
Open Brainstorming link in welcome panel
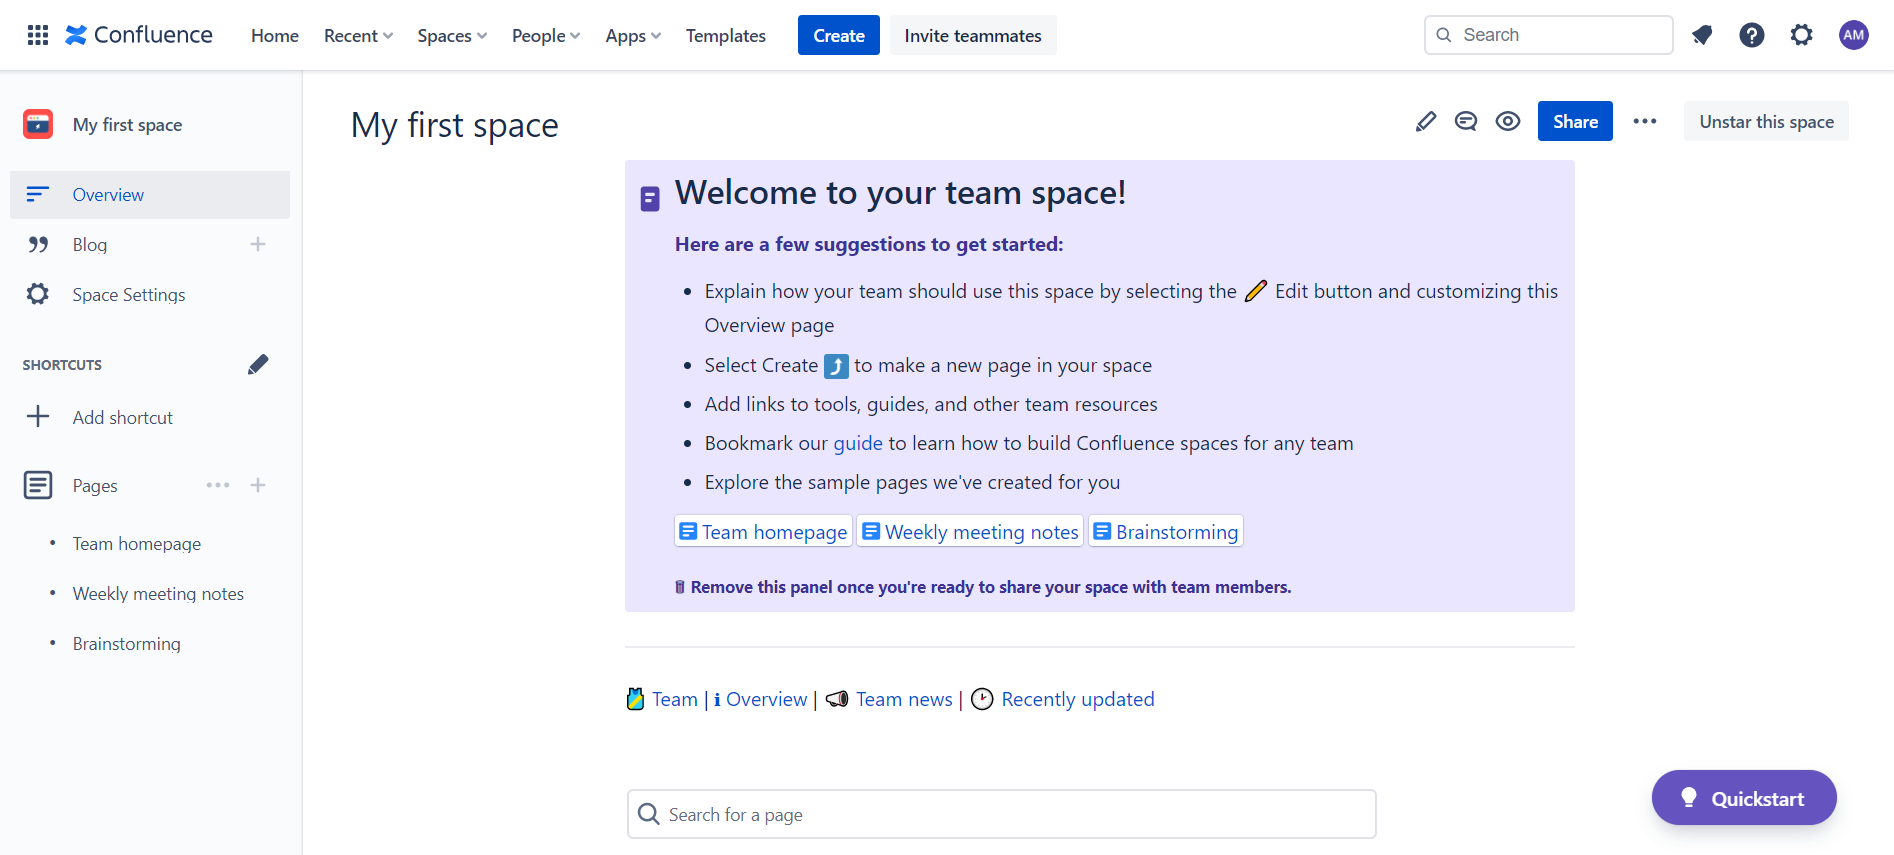(1166, 531)
